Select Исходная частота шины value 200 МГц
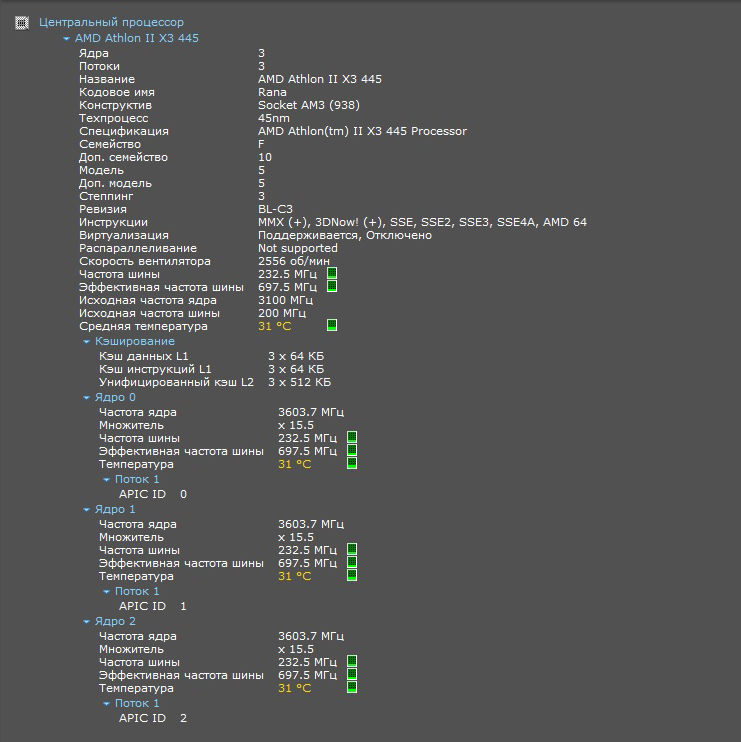Image resolution: width=741 pixels, height=742 pixels. (282, 313)
